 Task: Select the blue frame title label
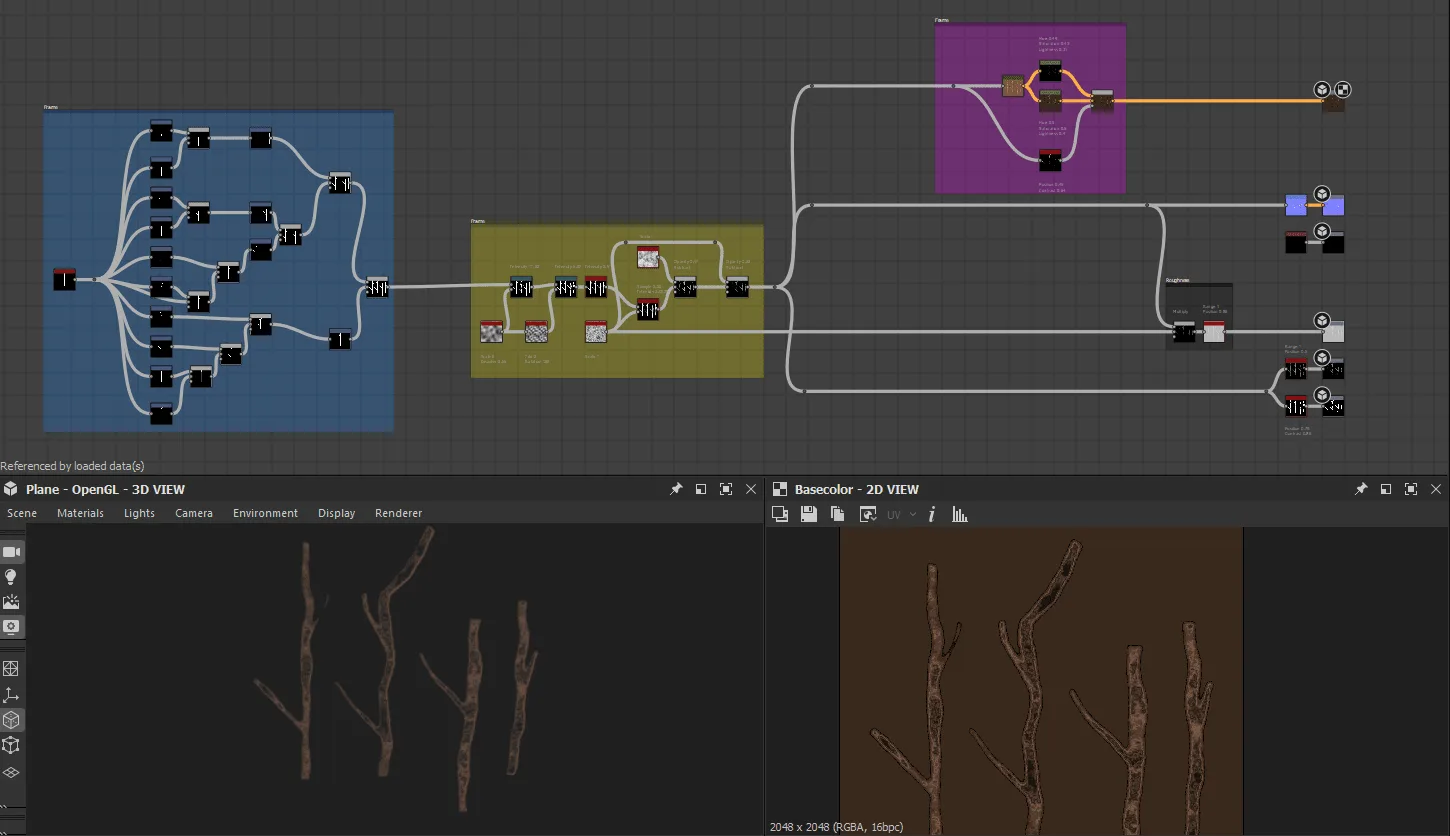coord(51,106)
